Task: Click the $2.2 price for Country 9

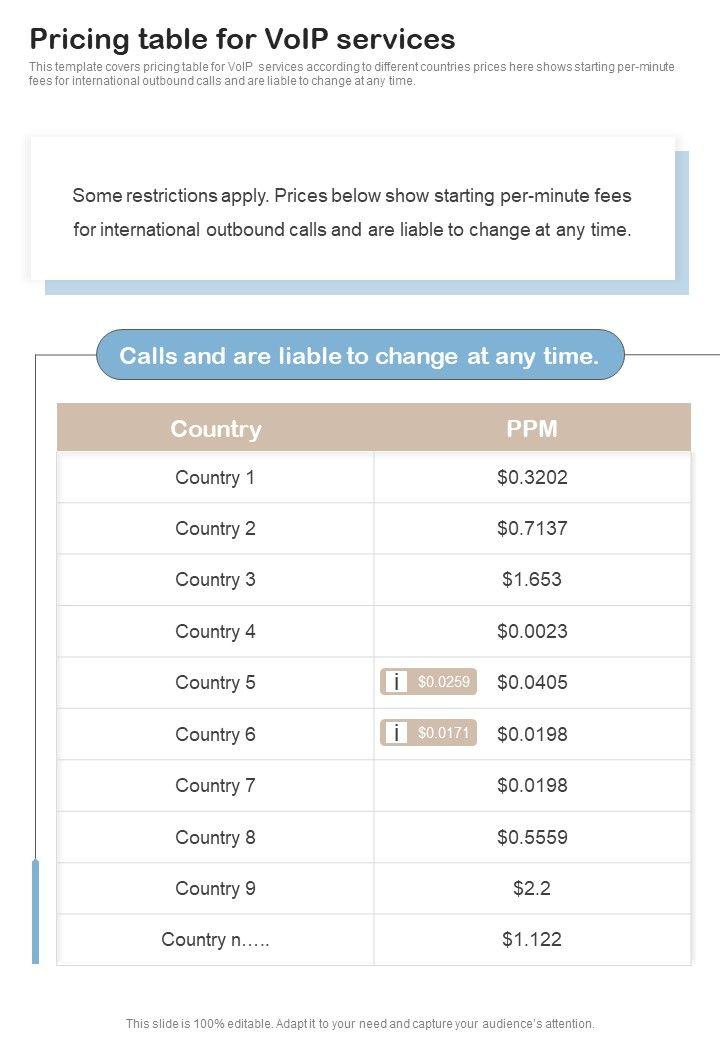Action: [x=532, y=888]
